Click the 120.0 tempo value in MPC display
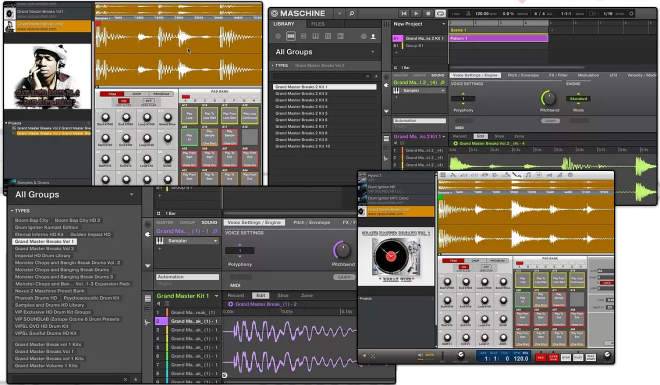Screen dimensions: 660x385 pos(521,359)
